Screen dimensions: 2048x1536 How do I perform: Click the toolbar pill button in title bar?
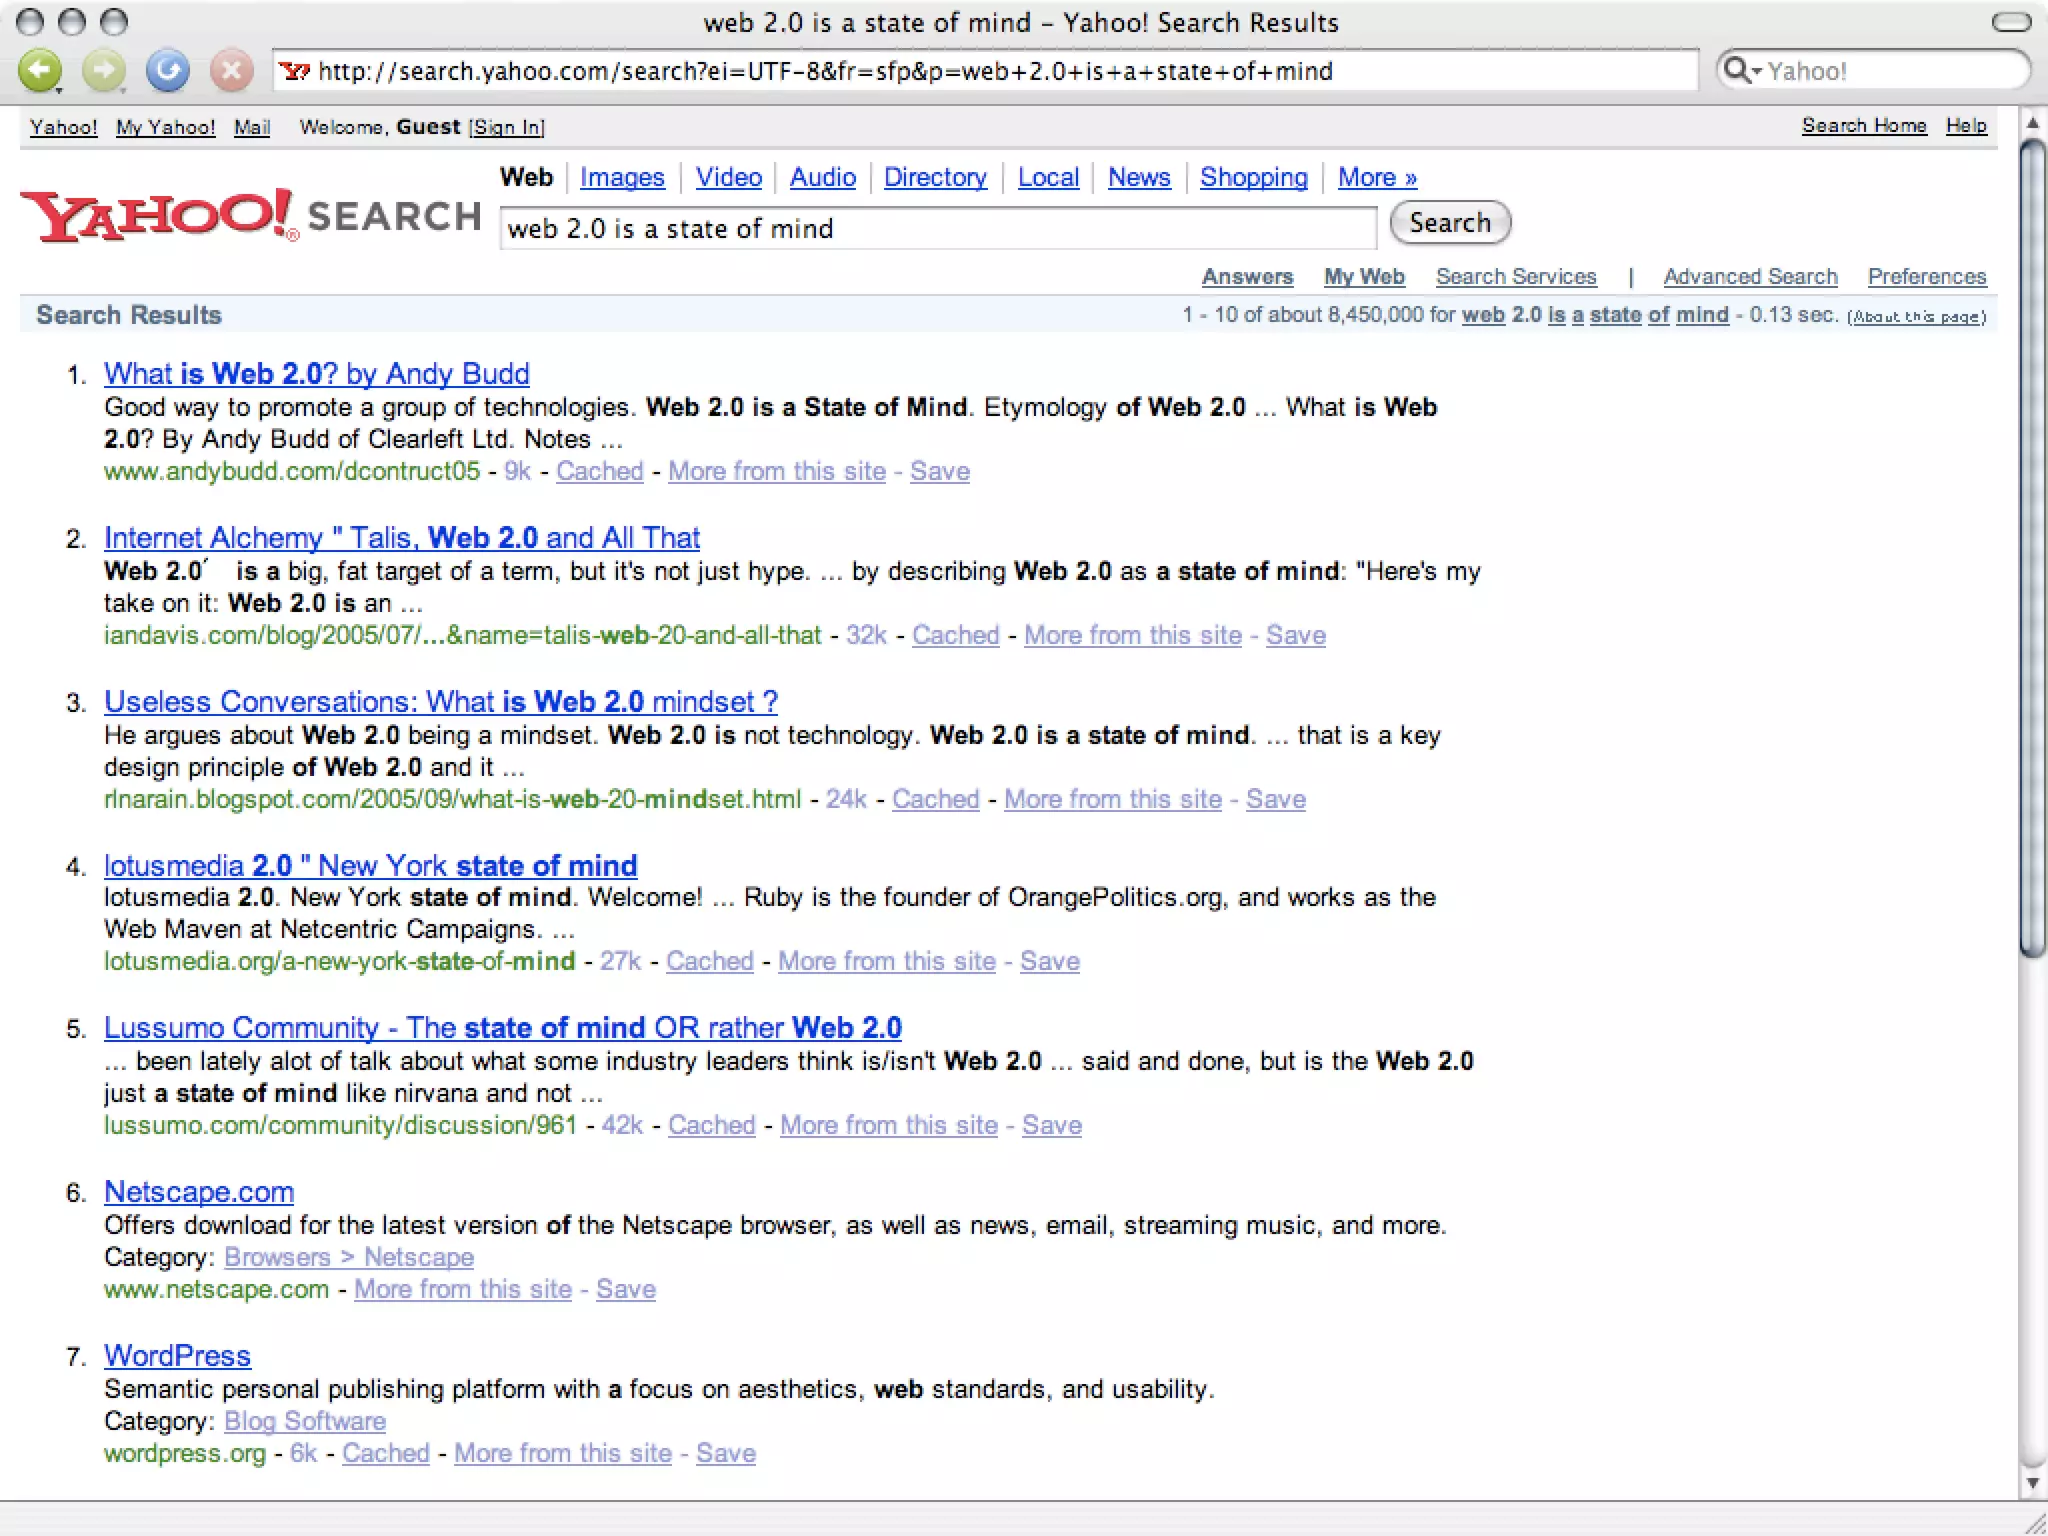(2011, 22)
